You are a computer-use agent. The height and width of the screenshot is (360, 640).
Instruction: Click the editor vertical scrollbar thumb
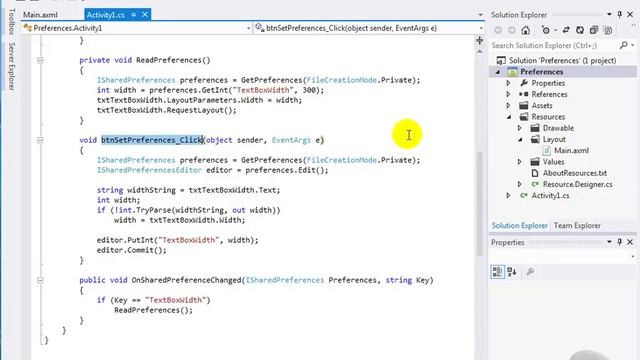[x=480, y=204]
